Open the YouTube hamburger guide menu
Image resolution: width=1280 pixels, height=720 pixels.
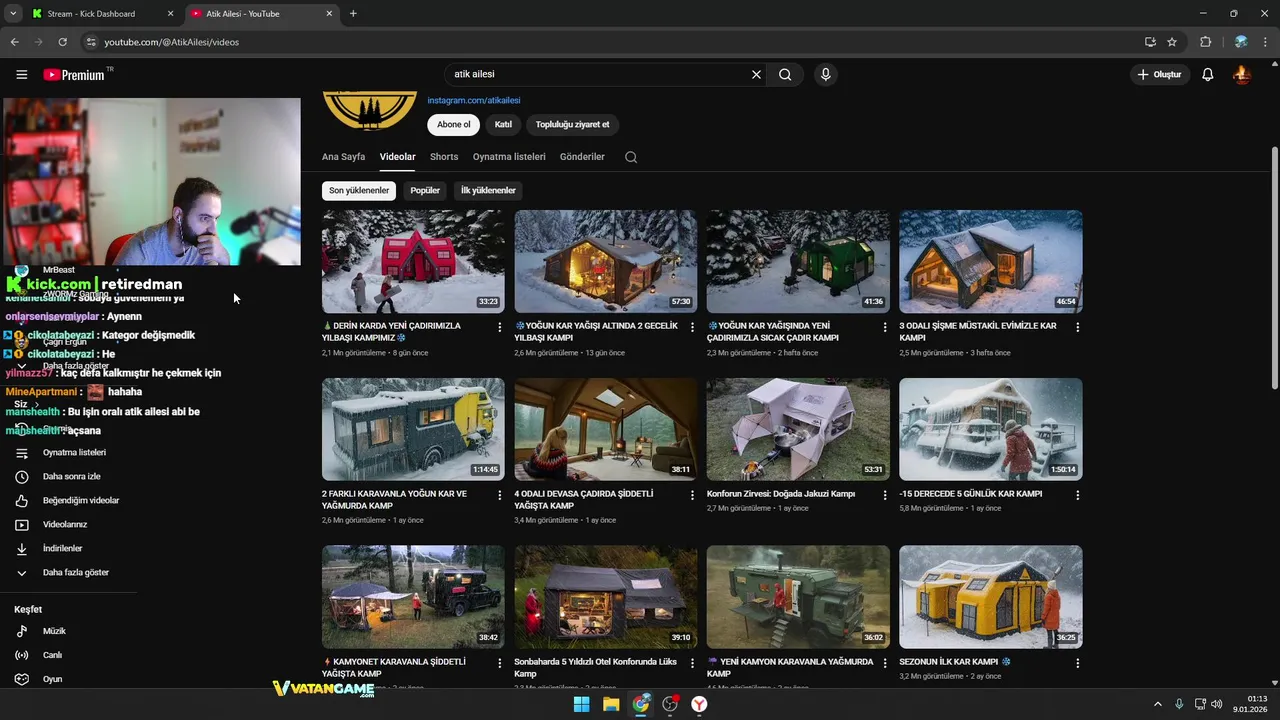(x=21, y=74)
